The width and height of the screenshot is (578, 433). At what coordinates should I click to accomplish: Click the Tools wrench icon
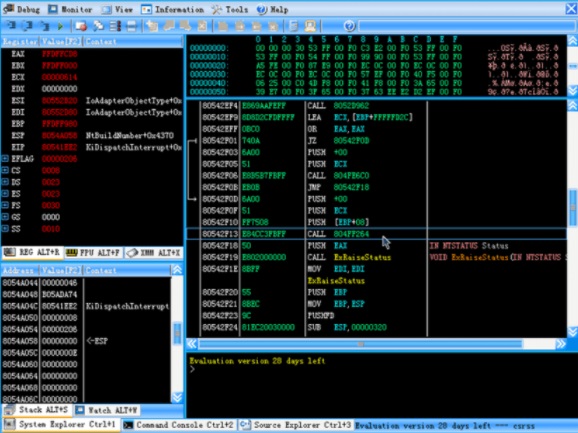tap(217, 9)
